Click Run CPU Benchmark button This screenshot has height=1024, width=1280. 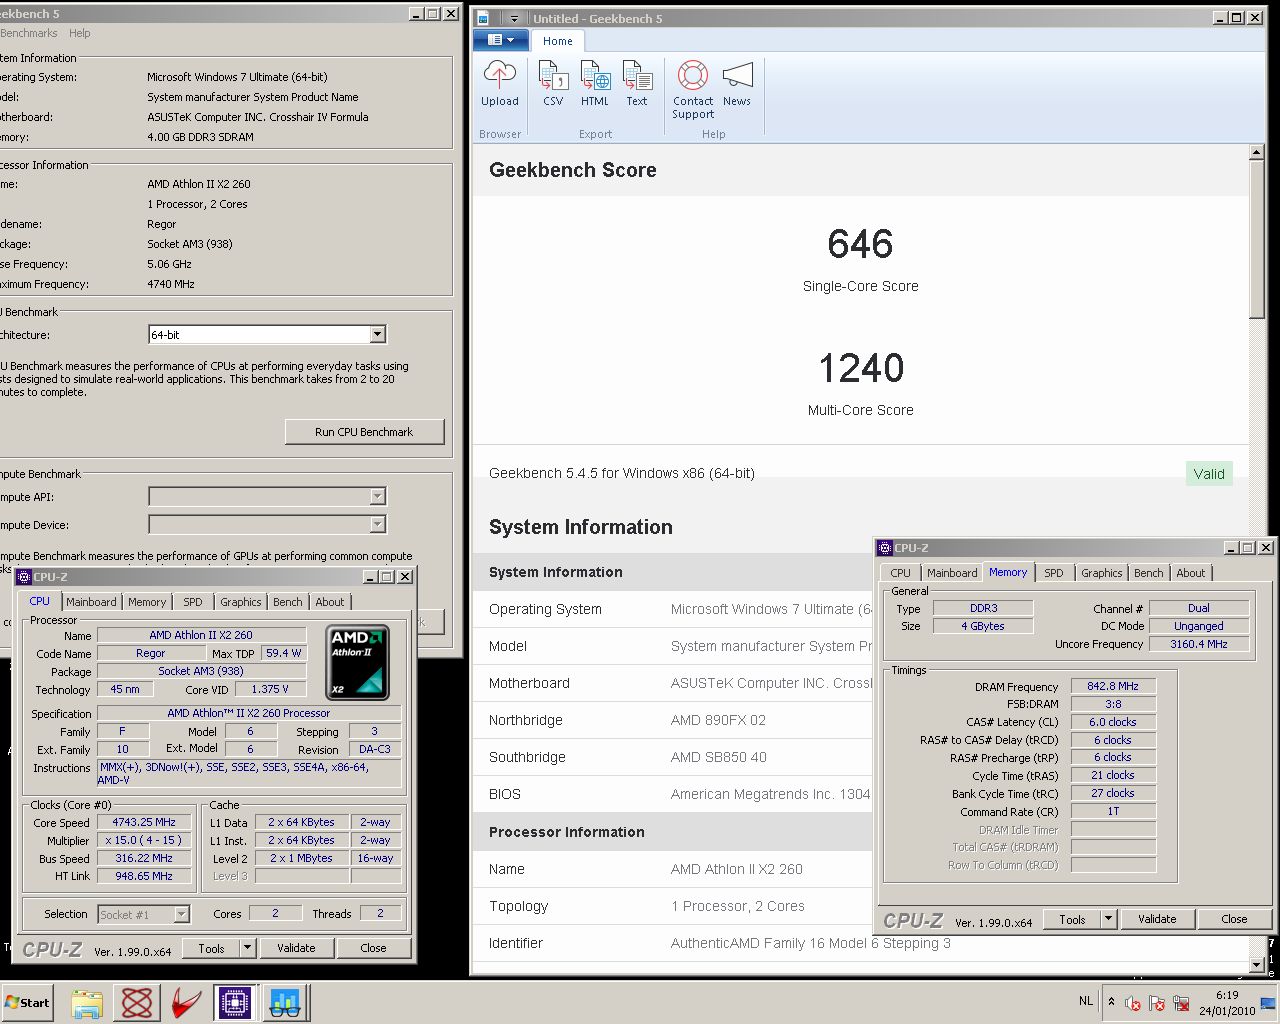(364, 432)
